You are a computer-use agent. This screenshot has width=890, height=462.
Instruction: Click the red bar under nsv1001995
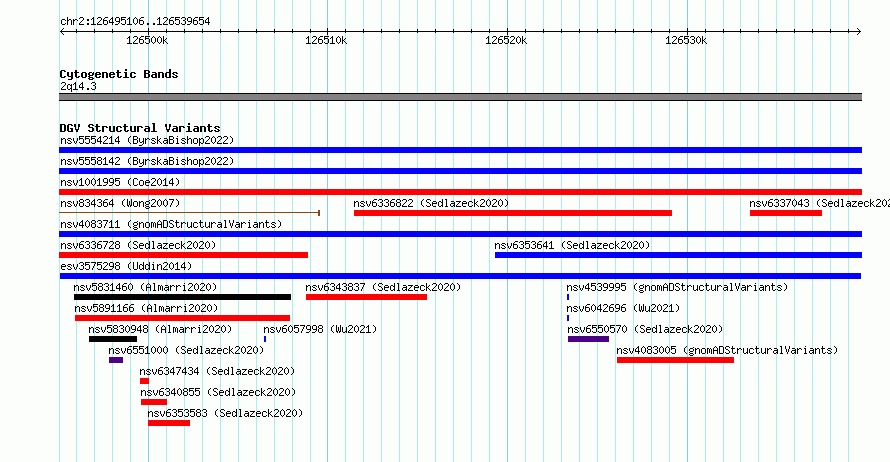click(460, 192)
